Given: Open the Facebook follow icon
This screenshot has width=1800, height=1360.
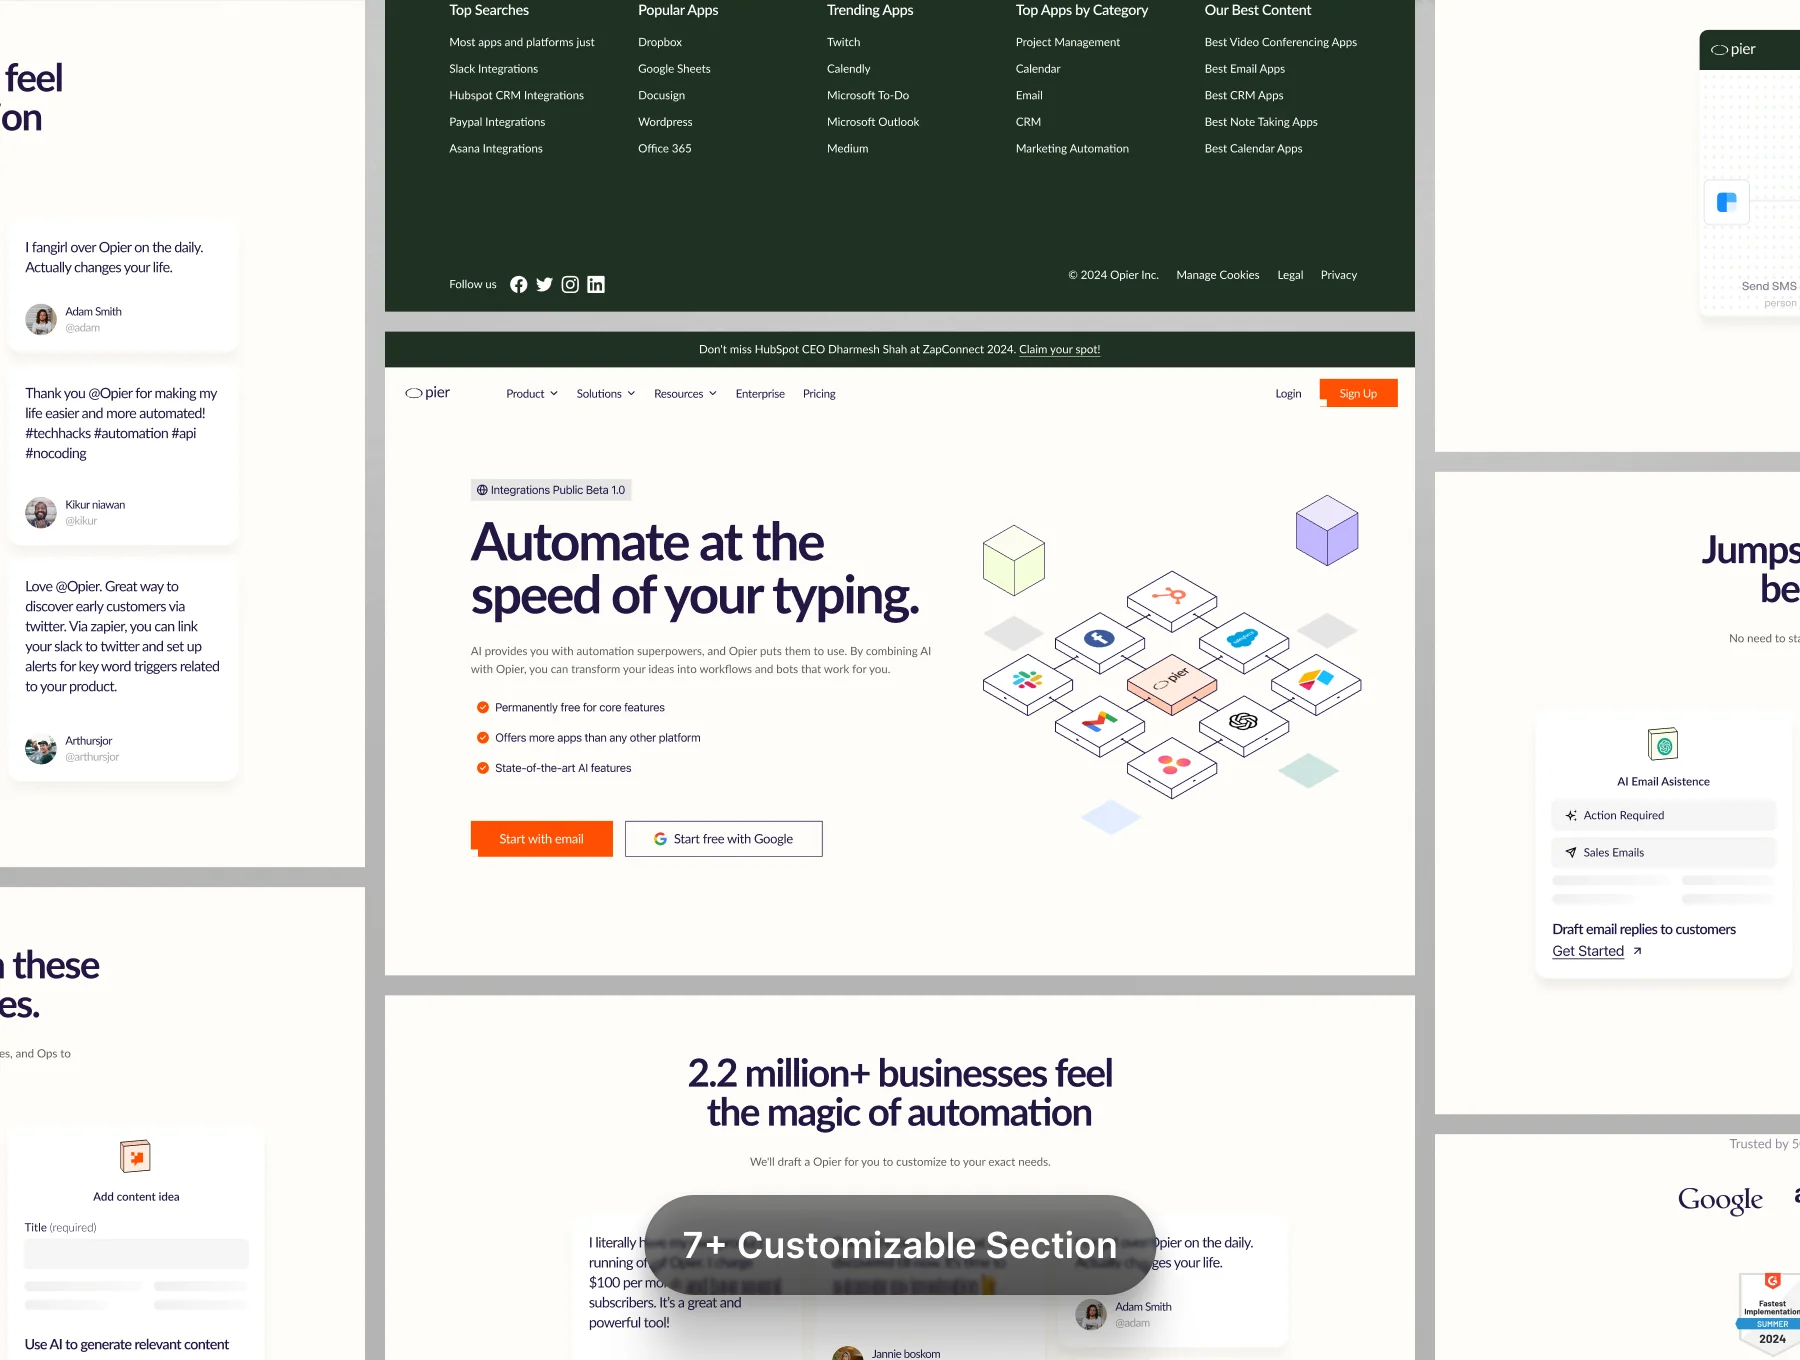Looking at the screenshot, I should [518, 285].
